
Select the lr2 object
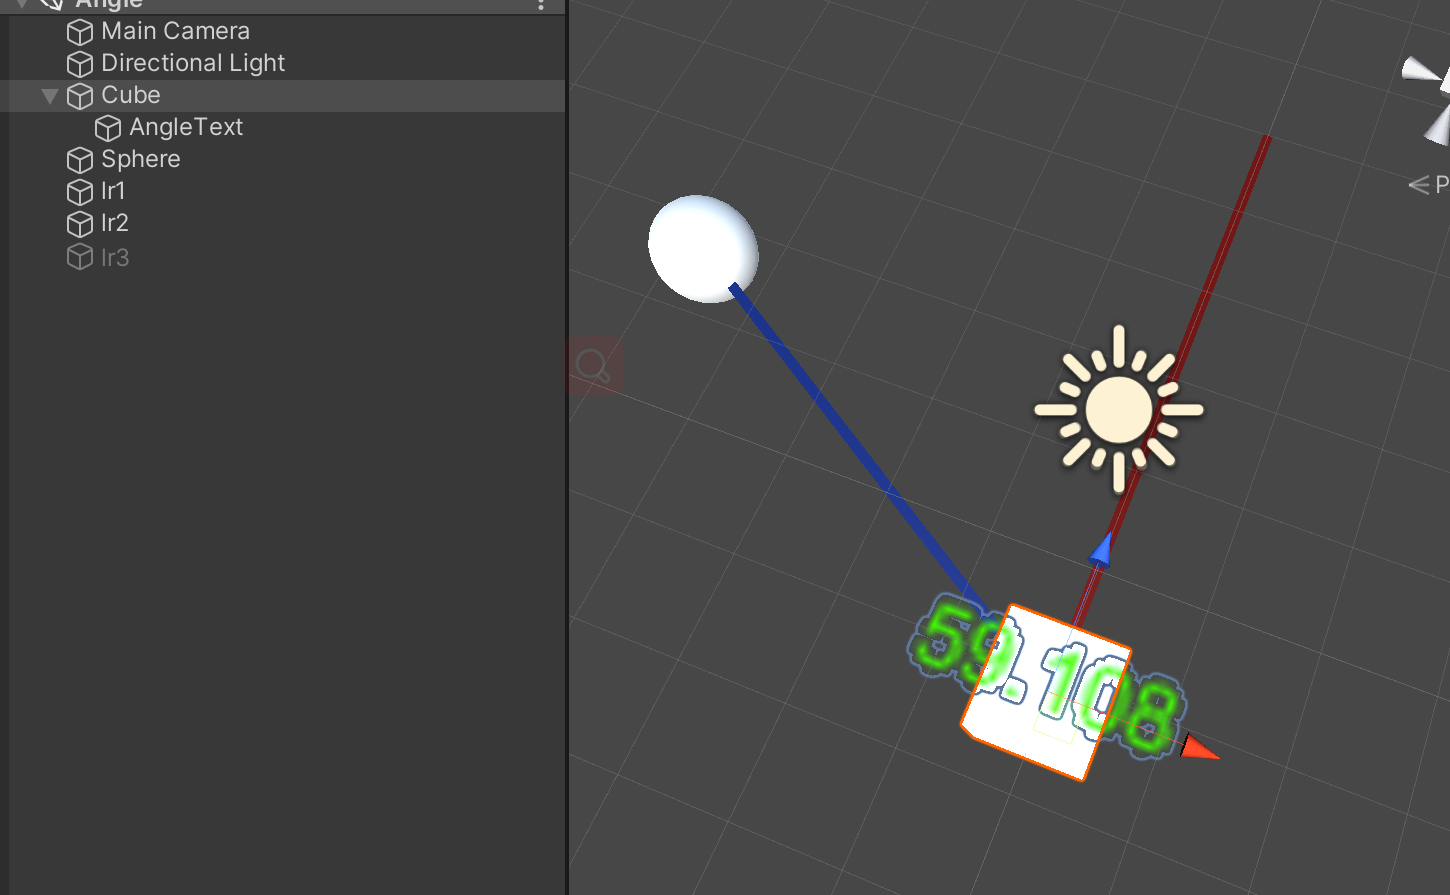(115, 223)
